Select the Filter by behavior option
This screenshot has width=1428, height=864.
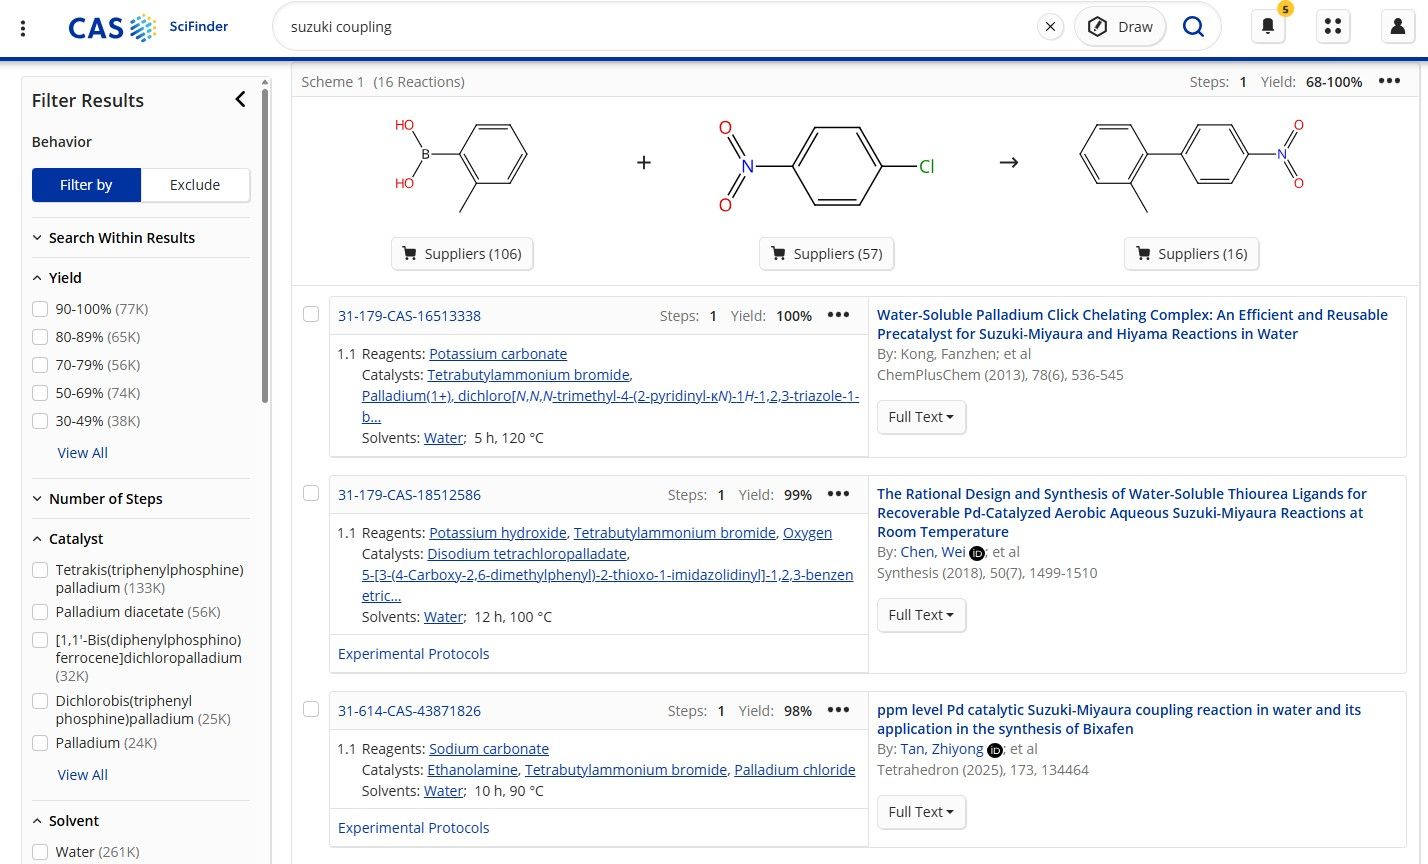[86, 185]
